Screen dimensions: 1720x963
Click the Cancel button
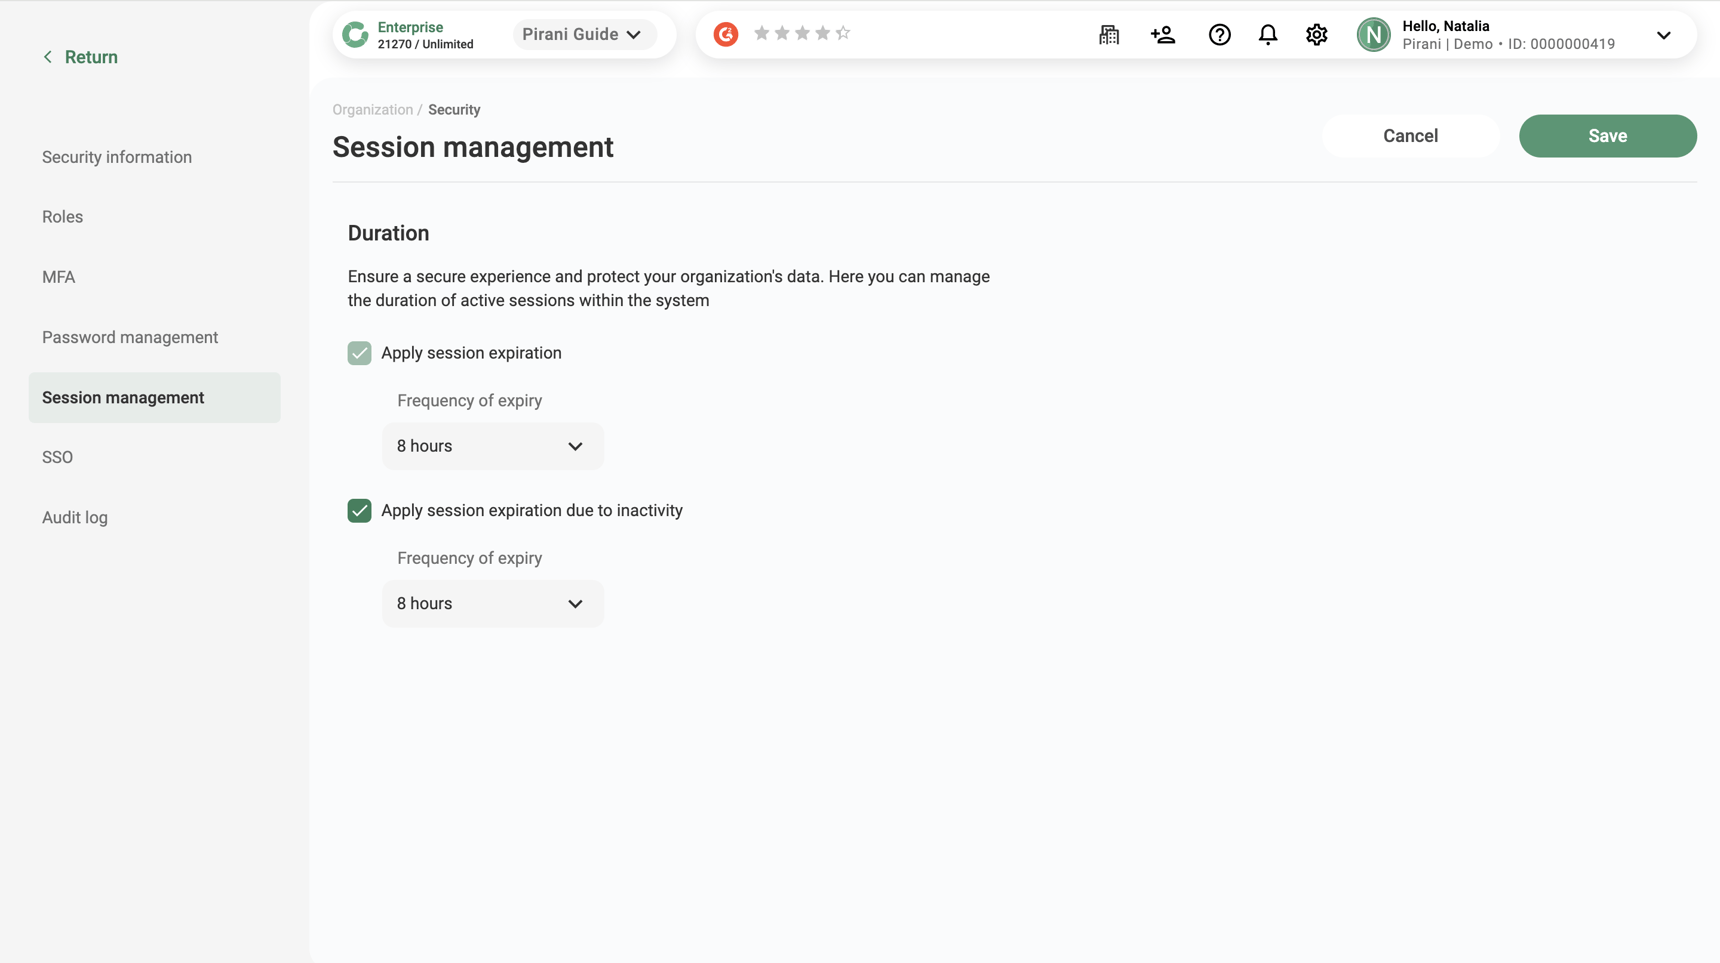(1410, 136)
